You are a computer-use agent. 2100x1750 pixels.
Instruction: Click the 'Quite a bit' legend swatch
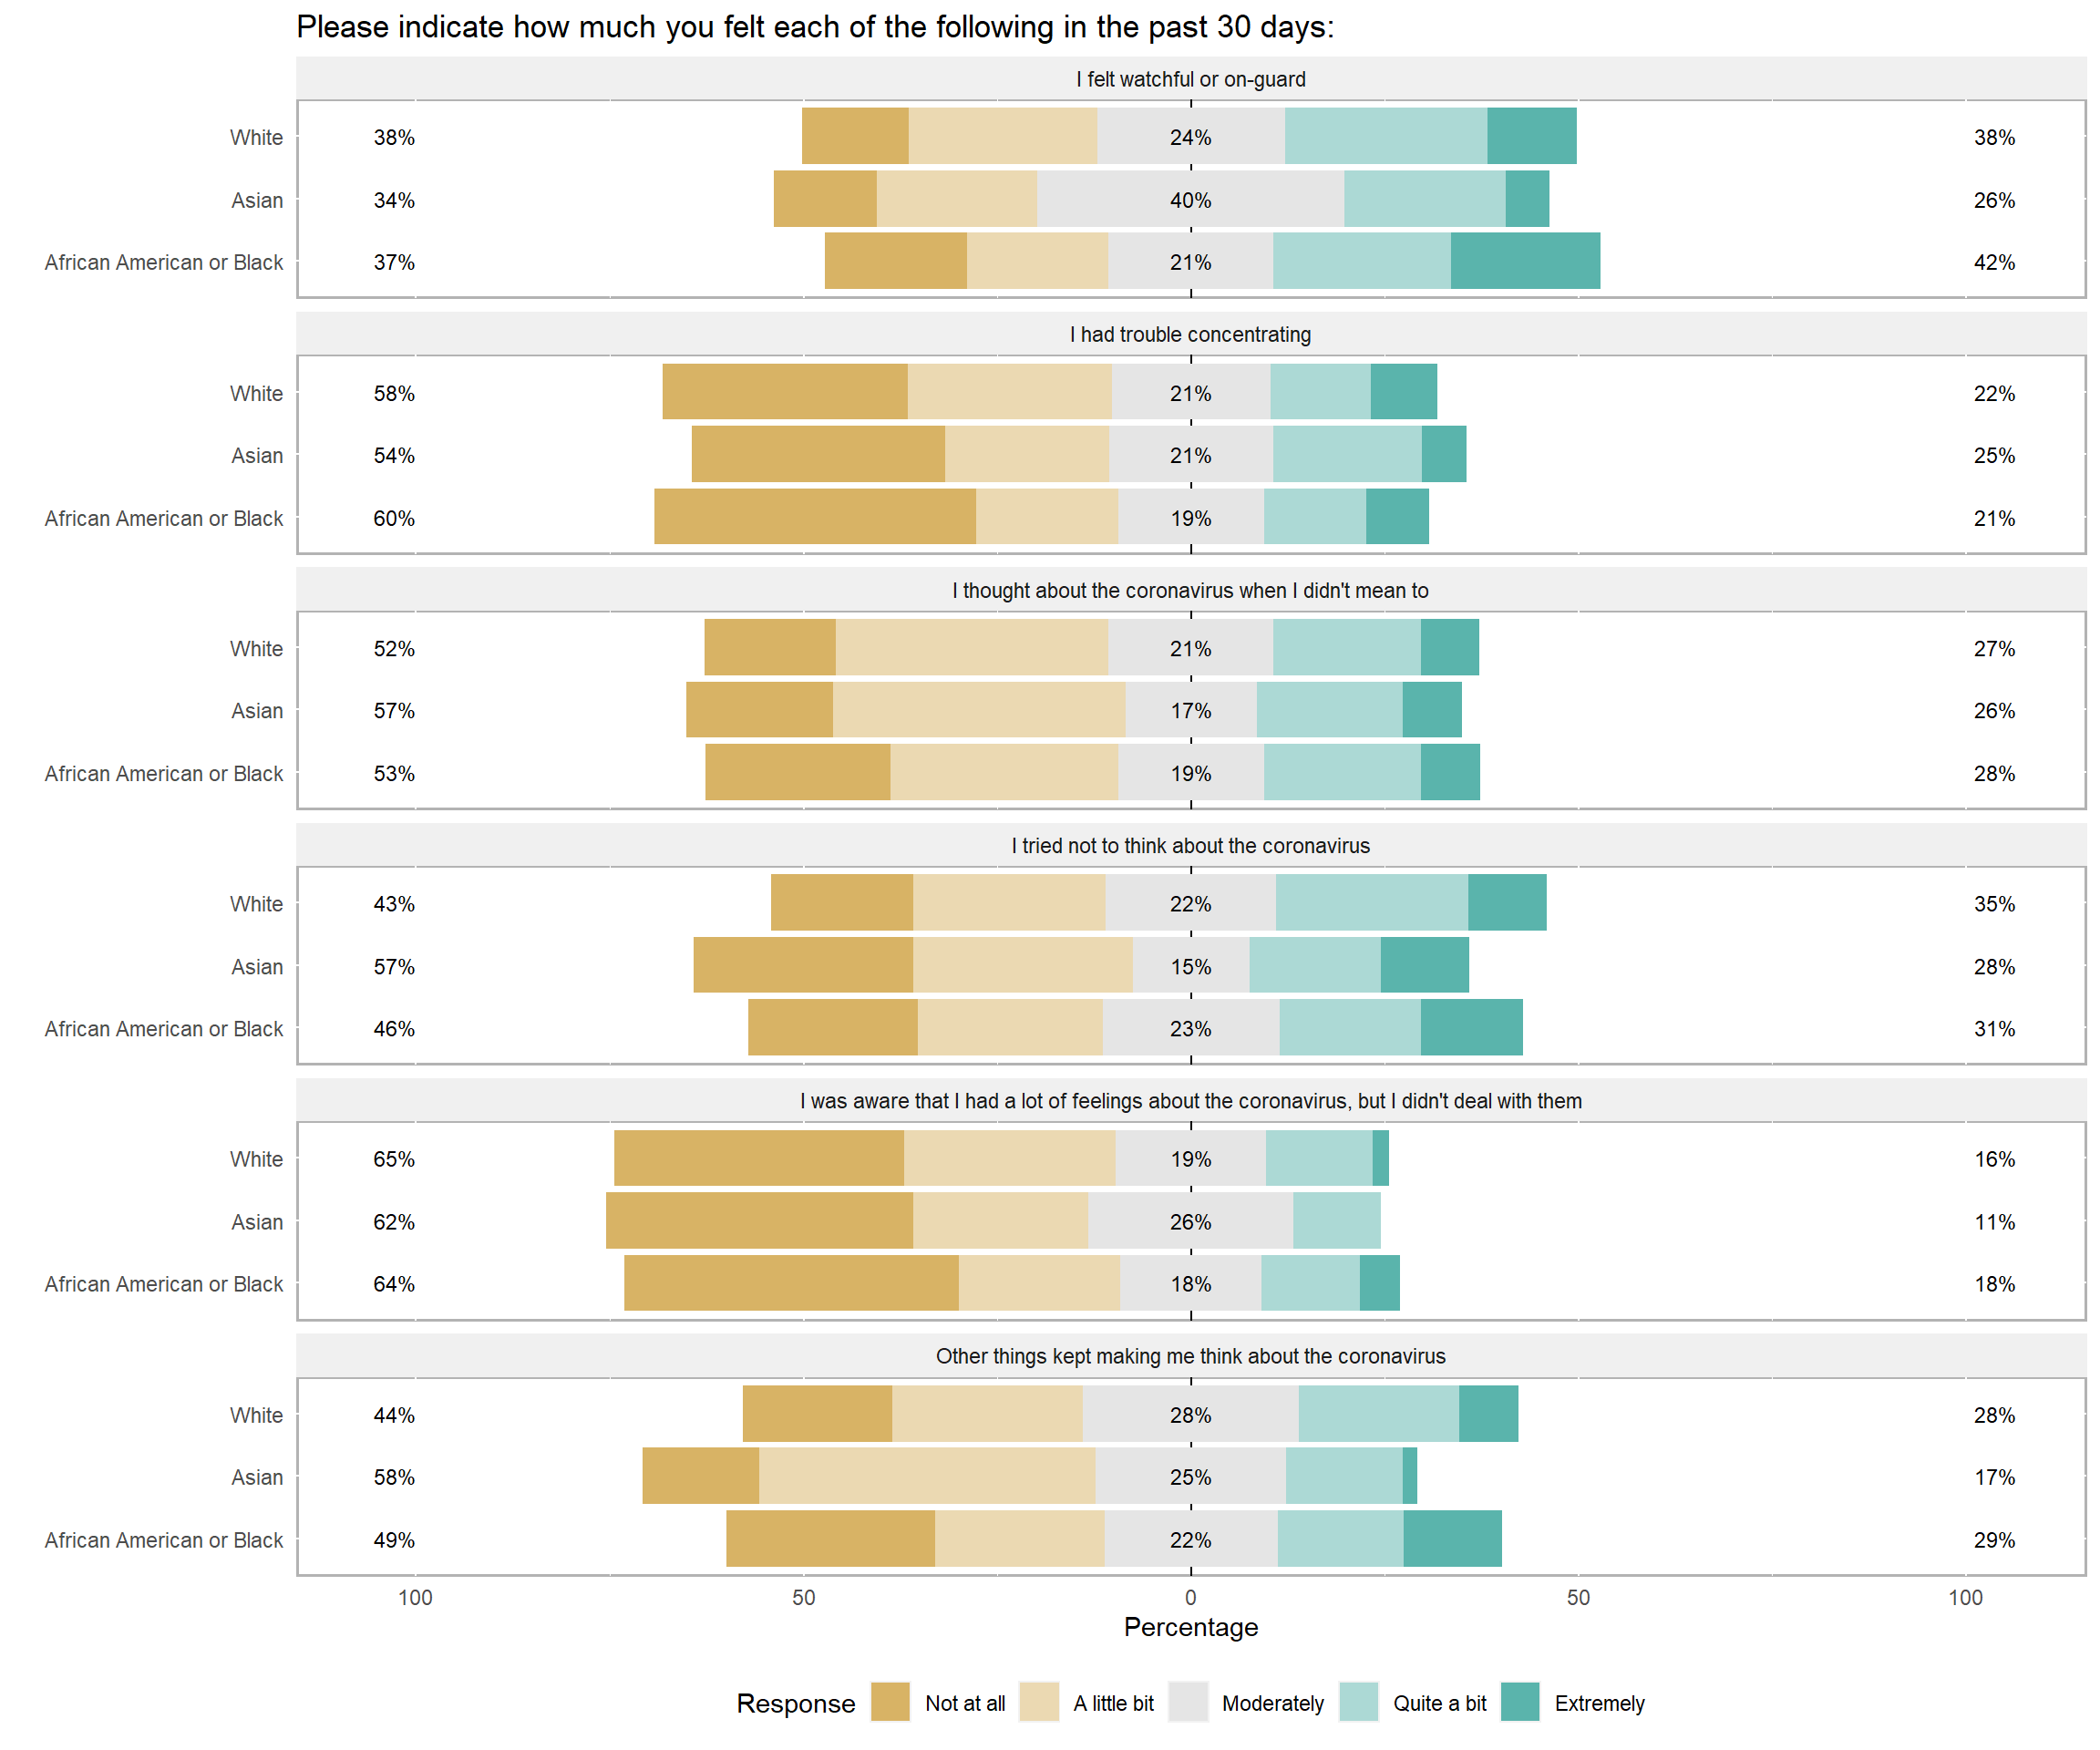coord(1359,1703)
